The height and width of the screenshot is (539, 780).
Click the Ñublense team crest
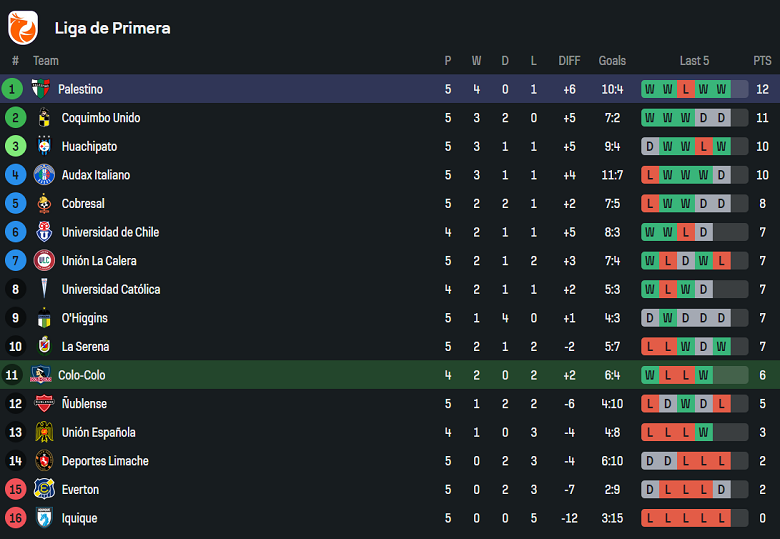coord(44,404)
